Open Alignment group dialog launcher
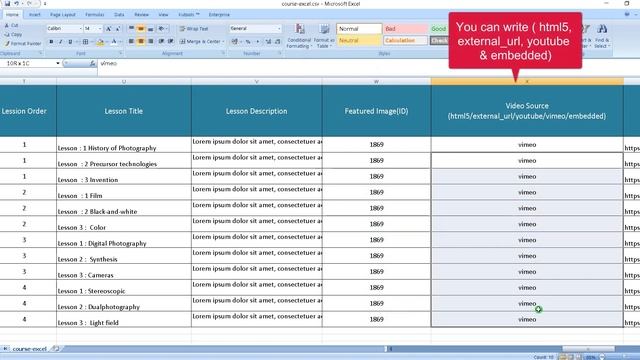This screenshot has height=360, width=640. 223,53
